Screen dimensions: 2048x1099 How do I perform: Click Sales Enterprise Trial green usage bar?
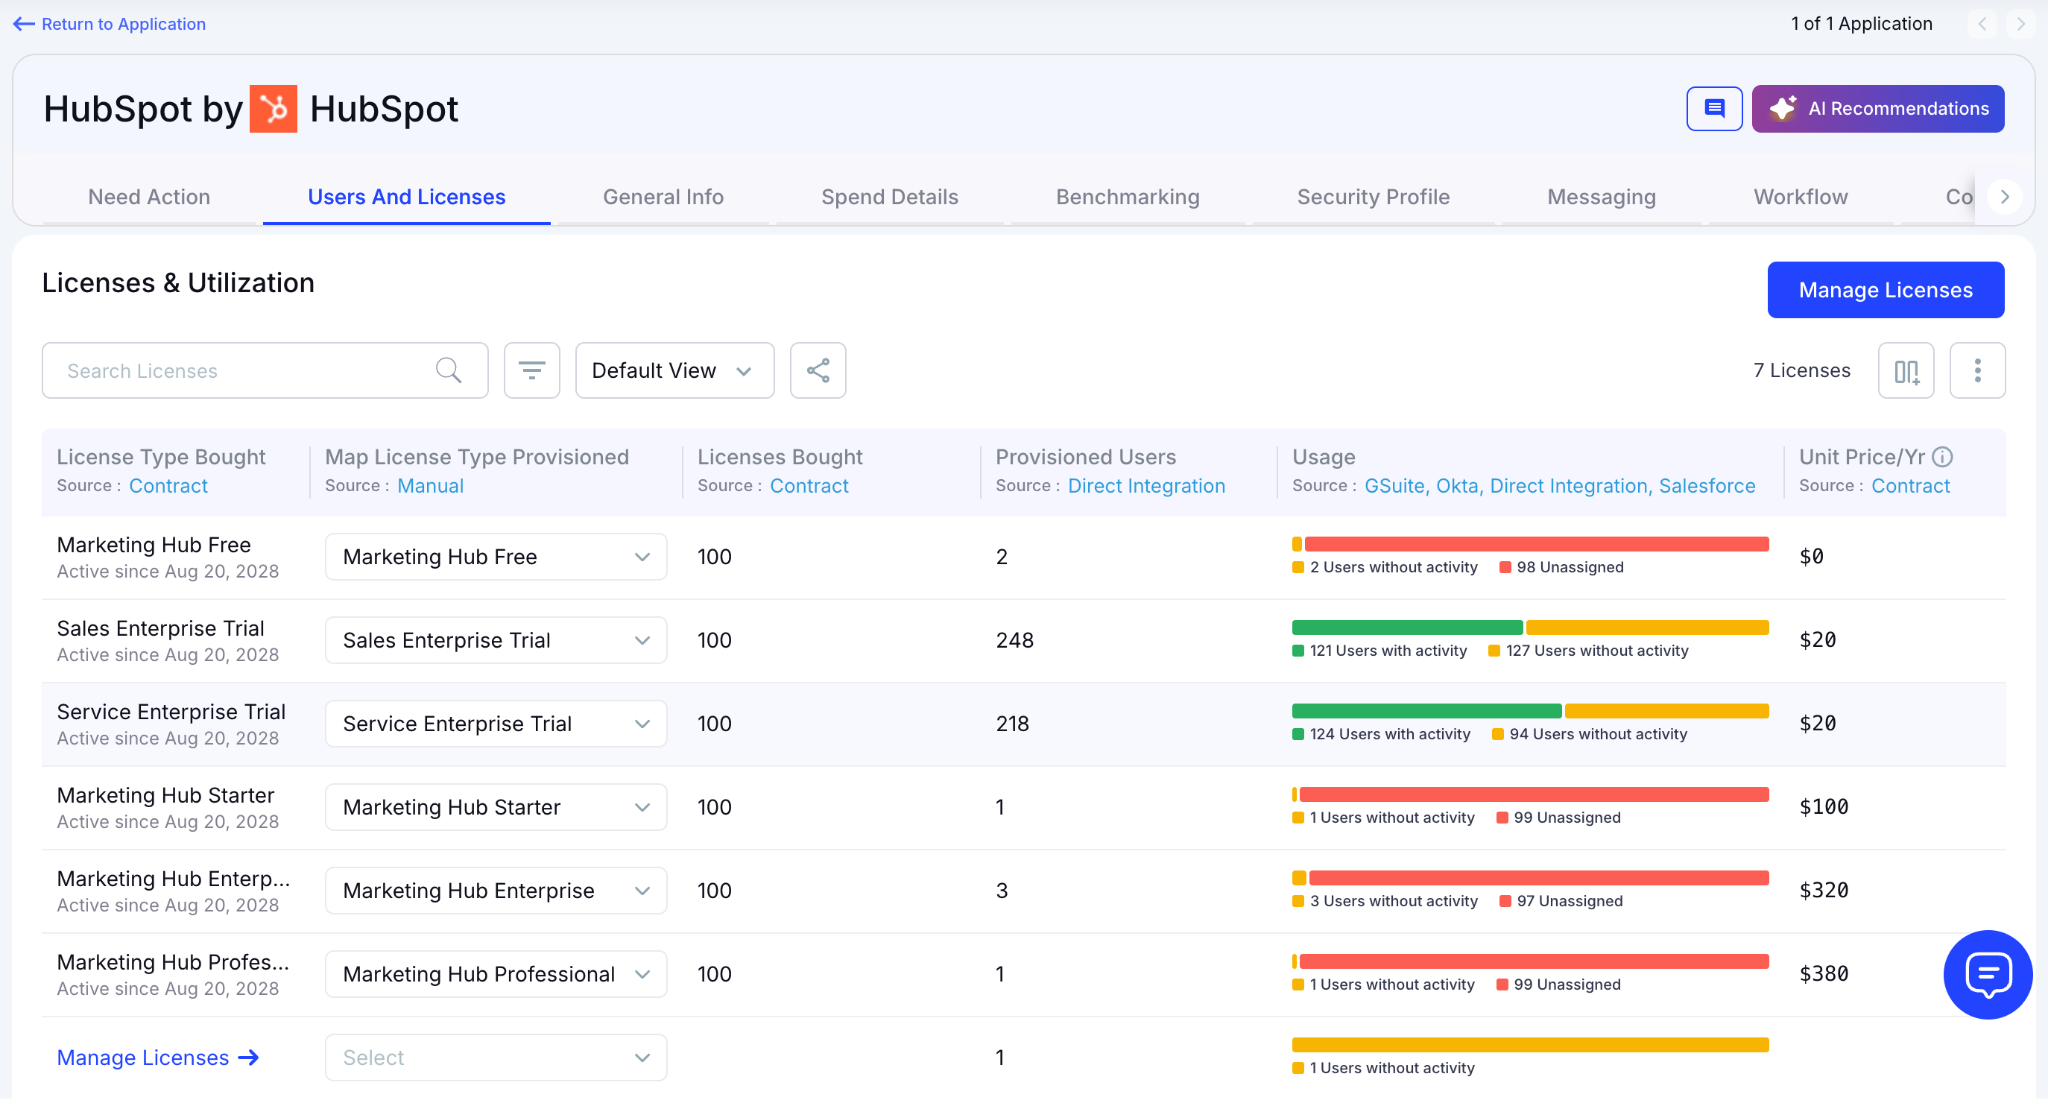[1406, 628]
